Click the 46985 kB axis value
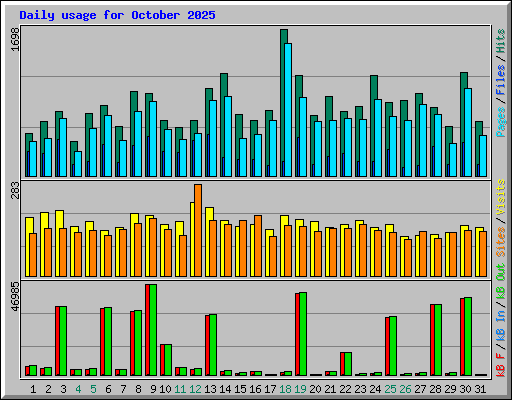This screenshot has height=400, width=512. 15,297
